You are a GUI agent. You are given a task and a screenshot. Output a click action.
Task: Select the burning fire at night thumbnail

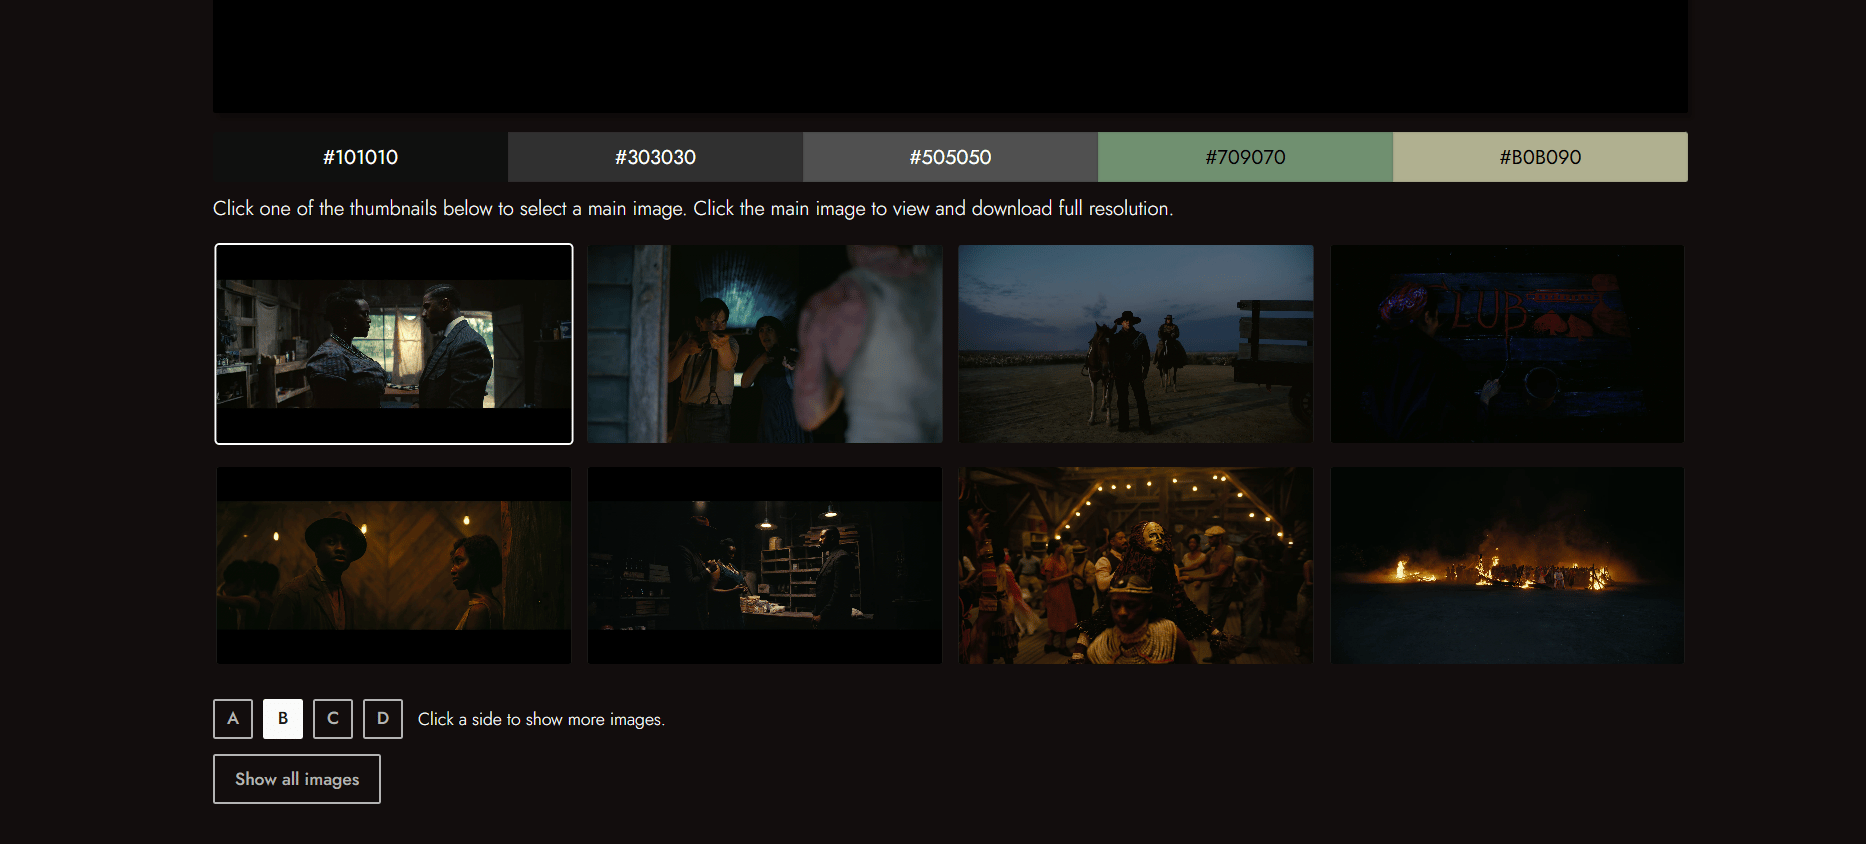(x=1507, y=565)
